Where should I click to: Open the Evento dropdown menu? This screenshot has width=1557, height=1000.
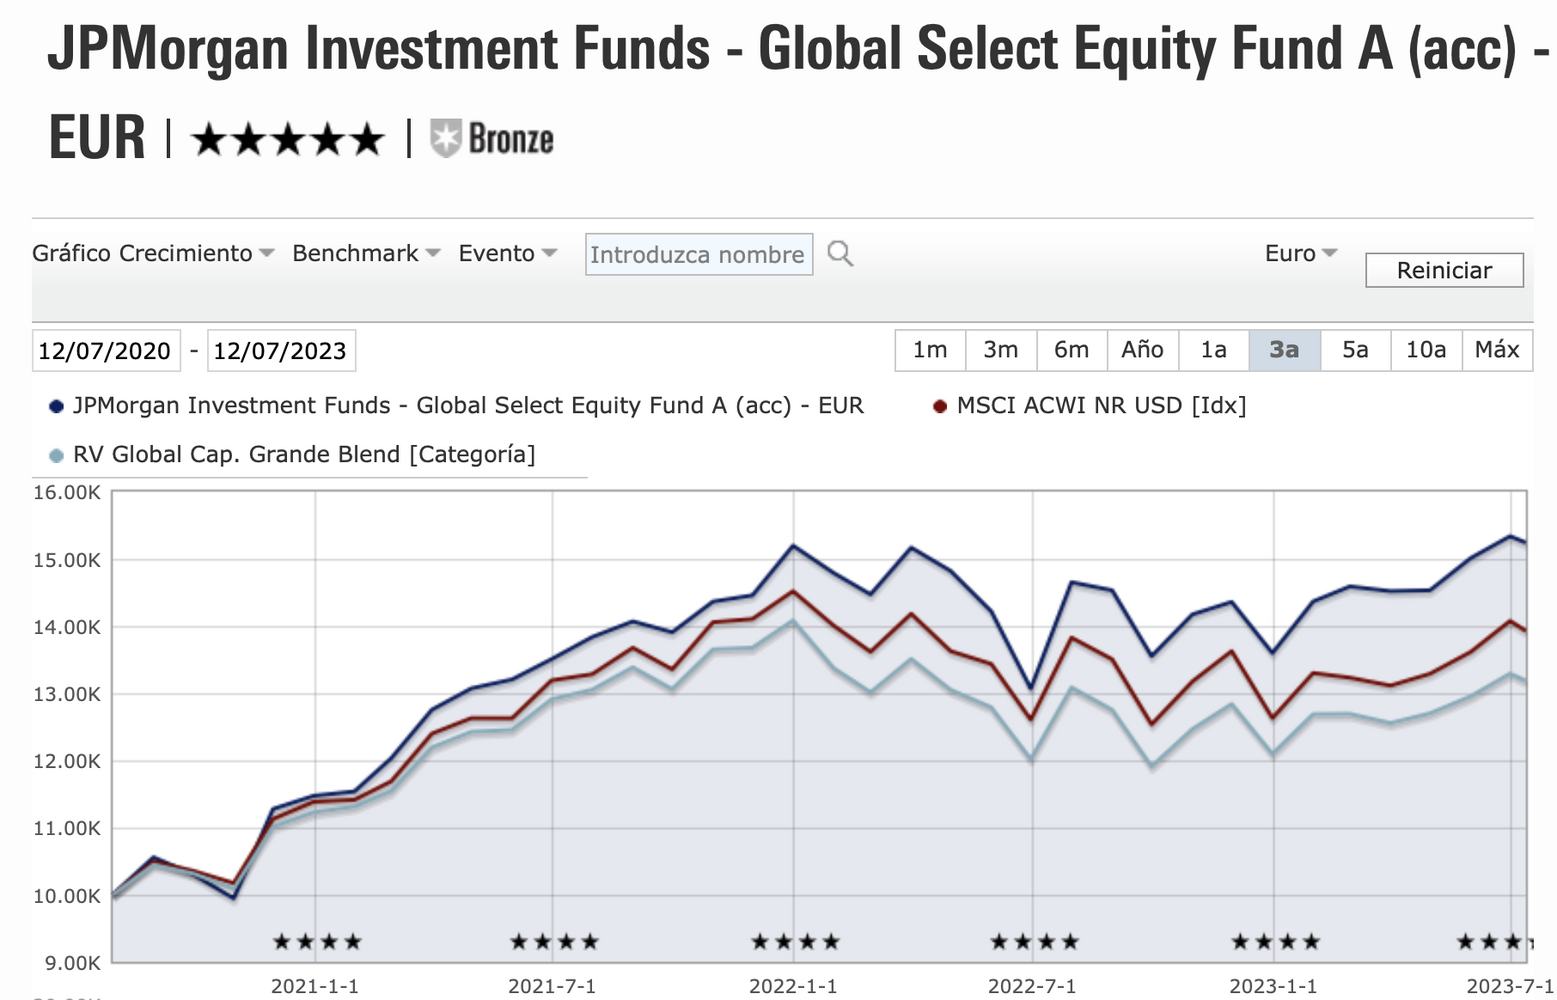click(507, 254)
